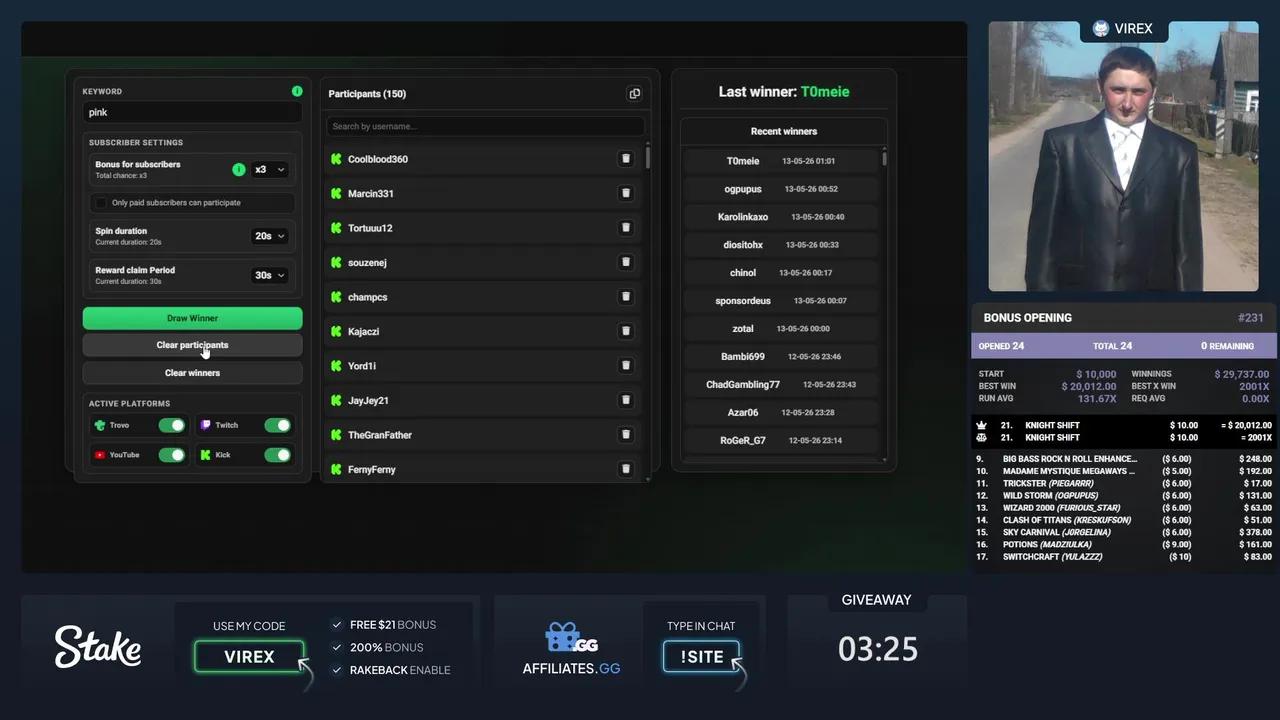Select sponsordeus in Recent winners
Image resolution: width=1280 pixels, height=720 pixels.
pyautogui.click(x=783, y=301)
